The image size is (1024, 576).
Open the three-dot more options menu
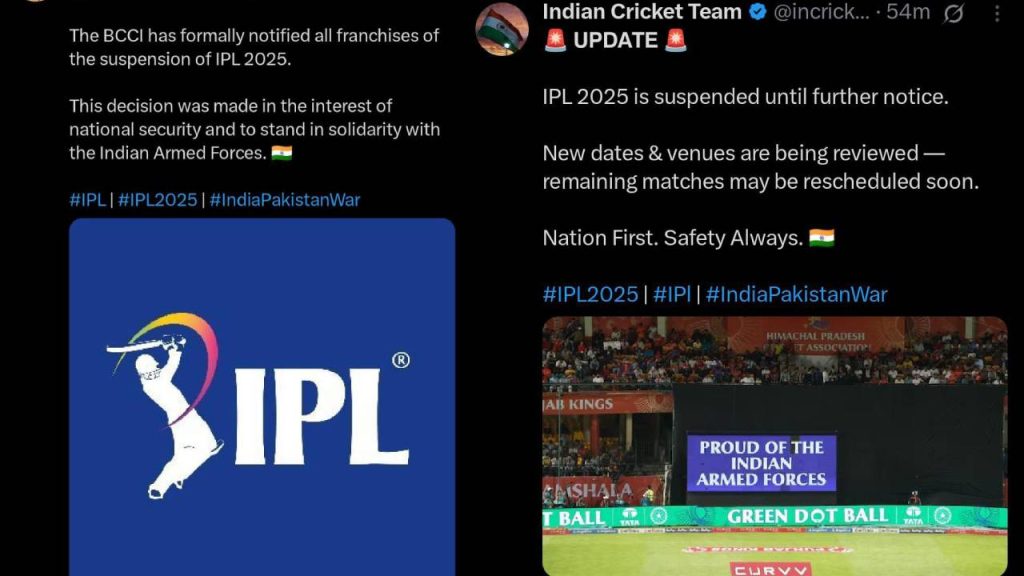point(997,13)
